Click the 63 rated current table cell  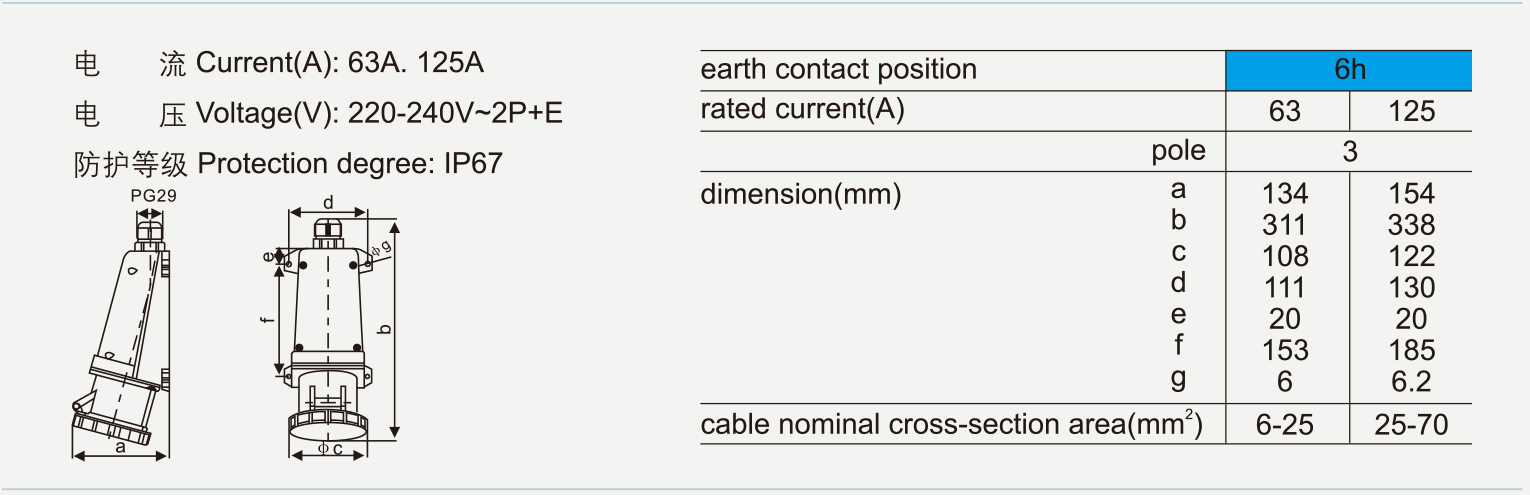pyautogui.click(x=1285, y=111)
